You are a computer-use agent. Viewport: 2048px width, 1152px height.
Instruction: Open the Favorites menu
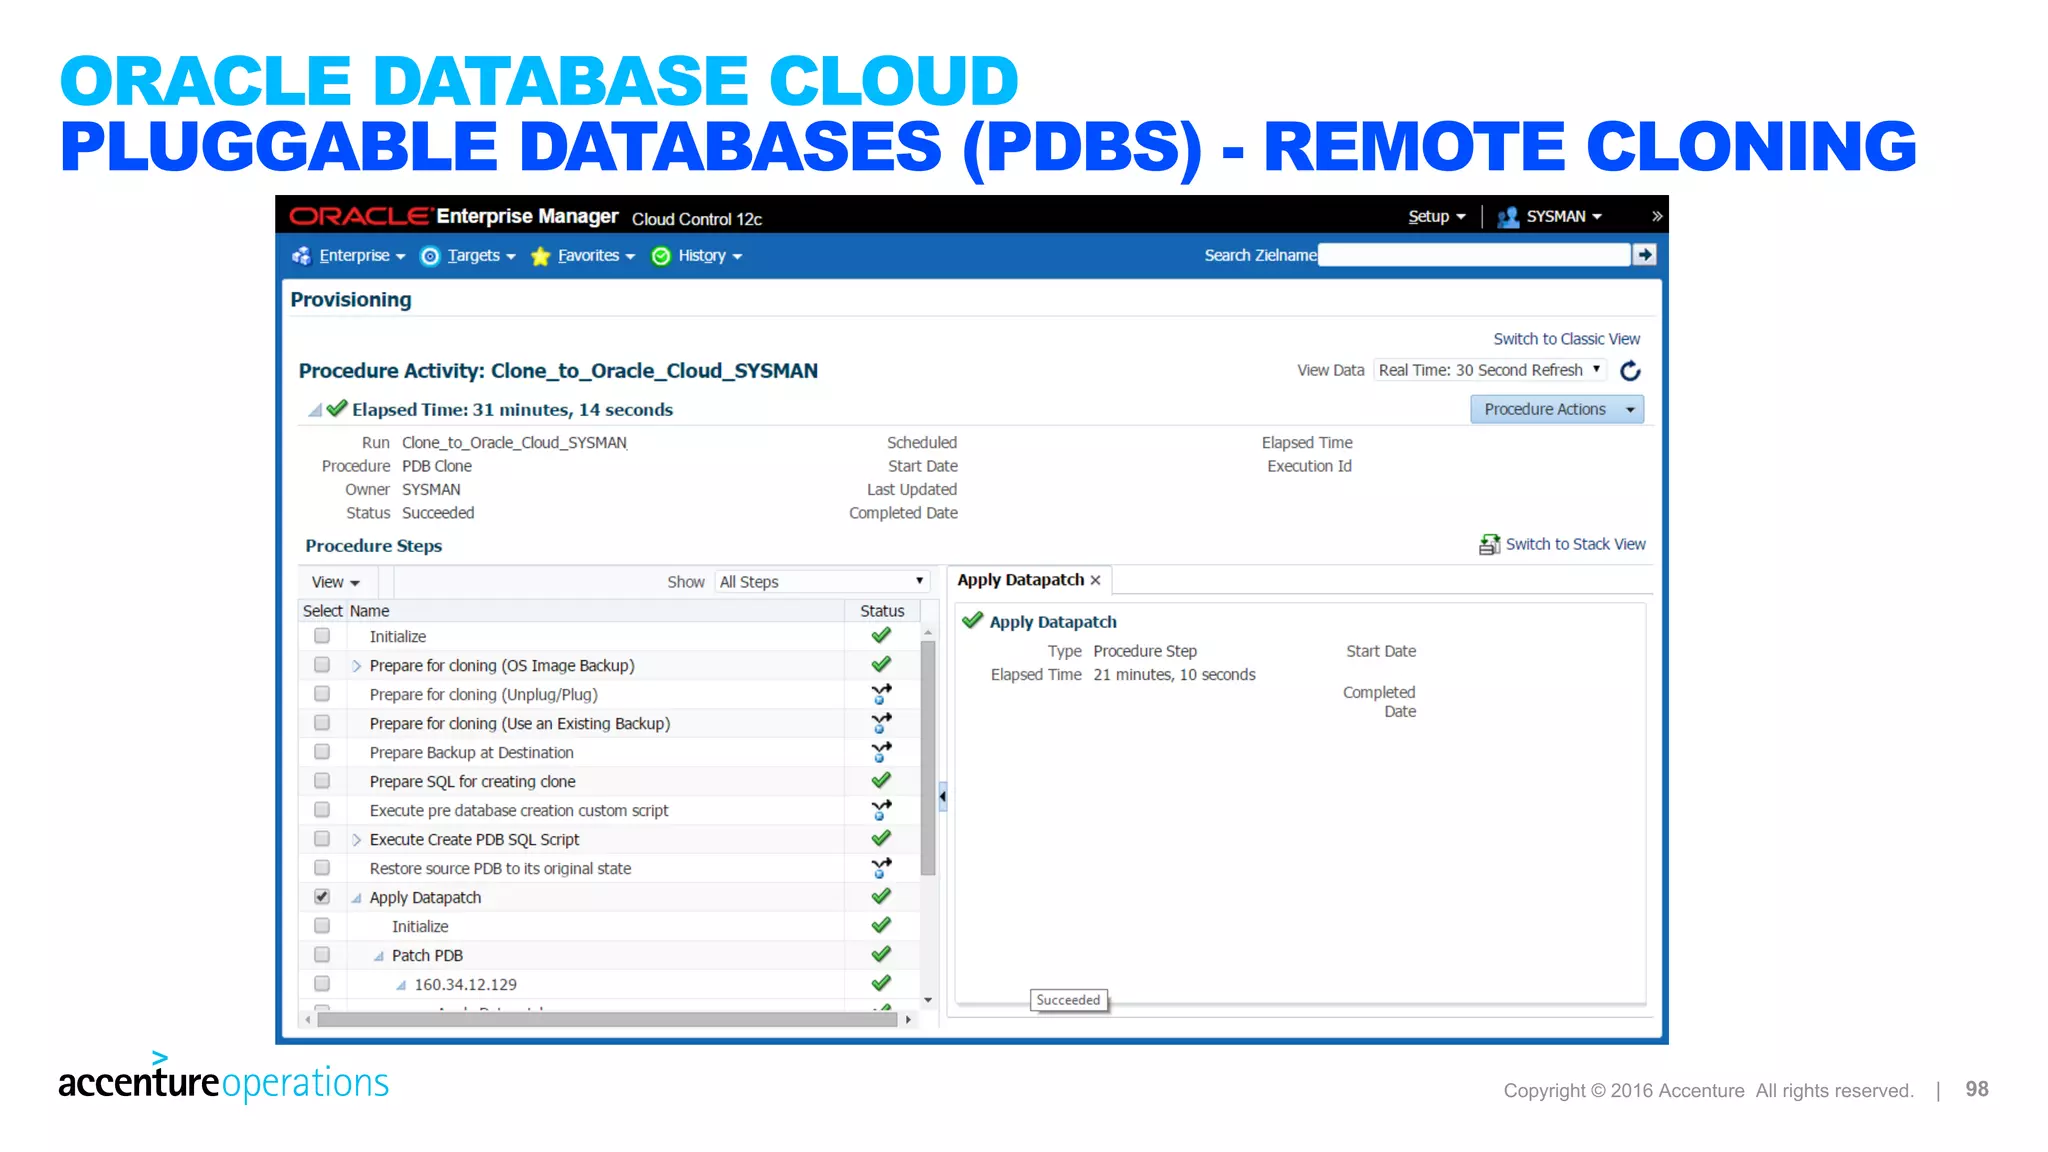coord(596,256)
